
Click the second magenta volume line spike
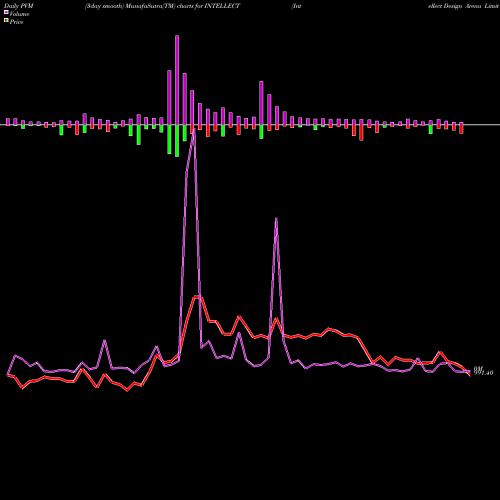tap(276, 220)
